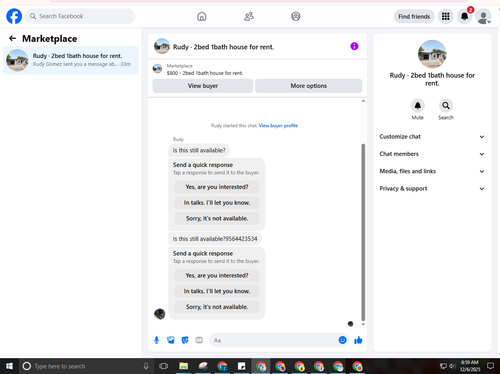Expand the Privacy & support section

pos(432,189)
